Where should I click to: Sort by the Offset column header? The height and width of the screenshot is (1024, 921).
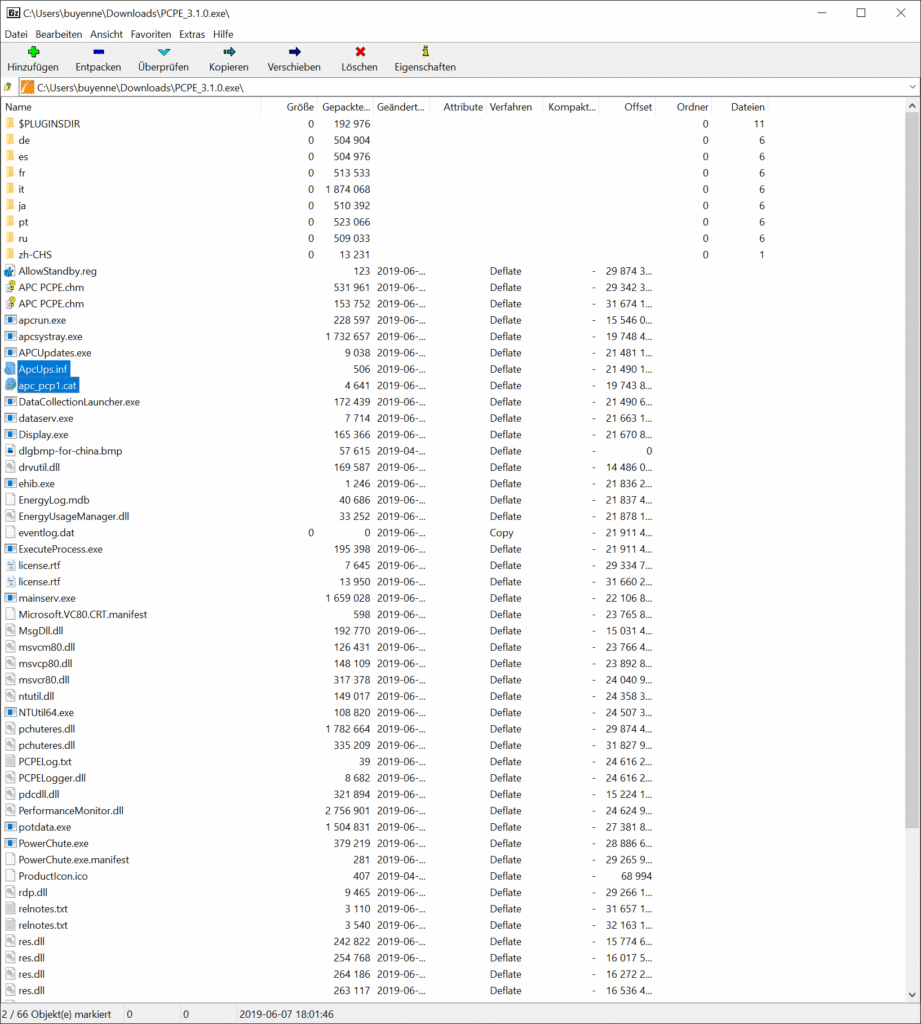[x=637, y=107]
